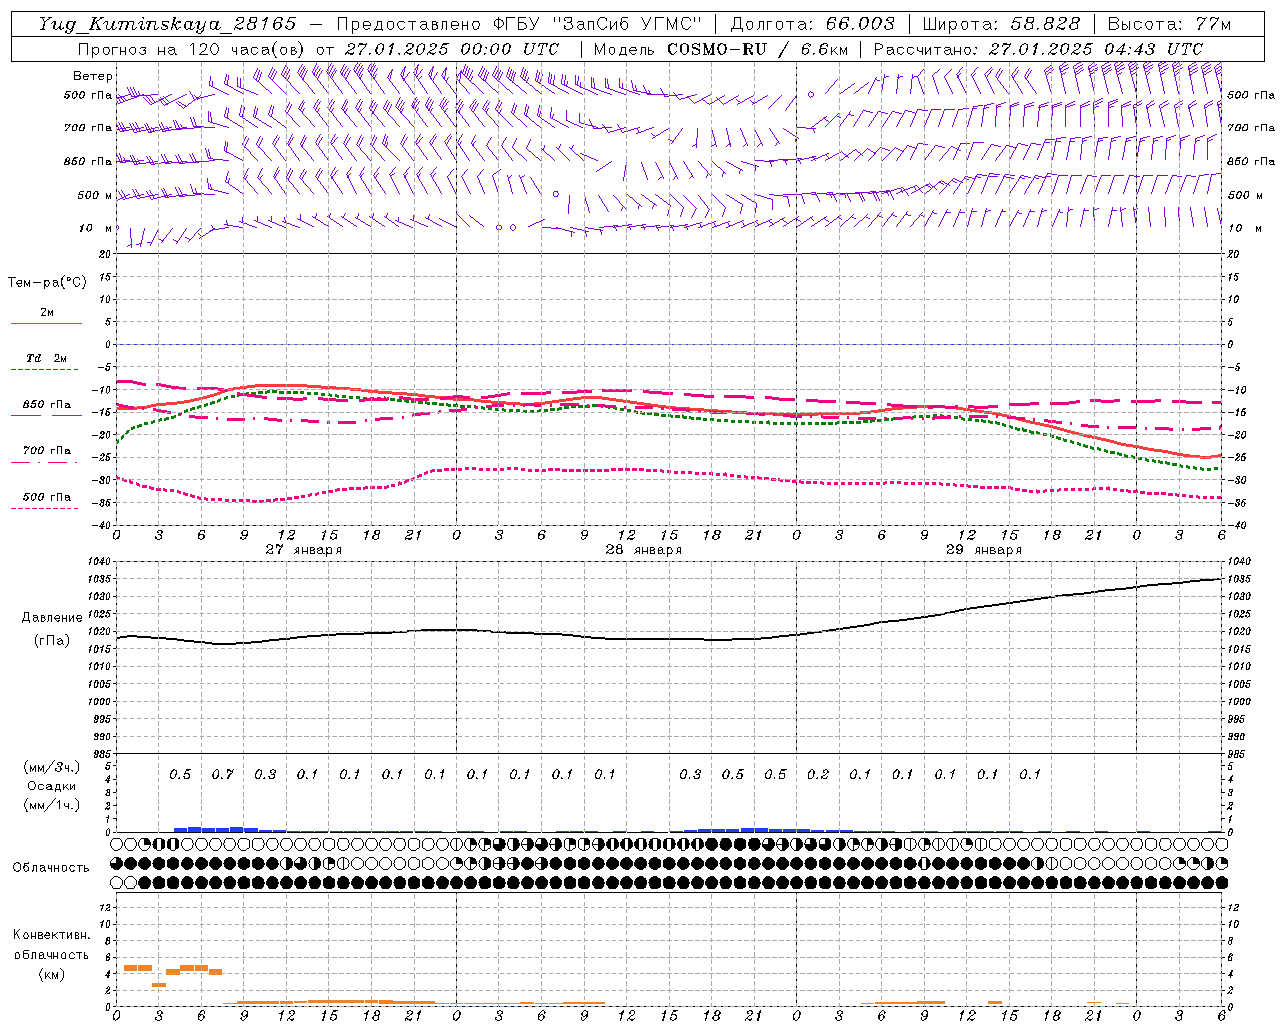
Task: Click 'Прогноз на 120 часа(ов)' forecast text
Action: (x=192, y=49)
